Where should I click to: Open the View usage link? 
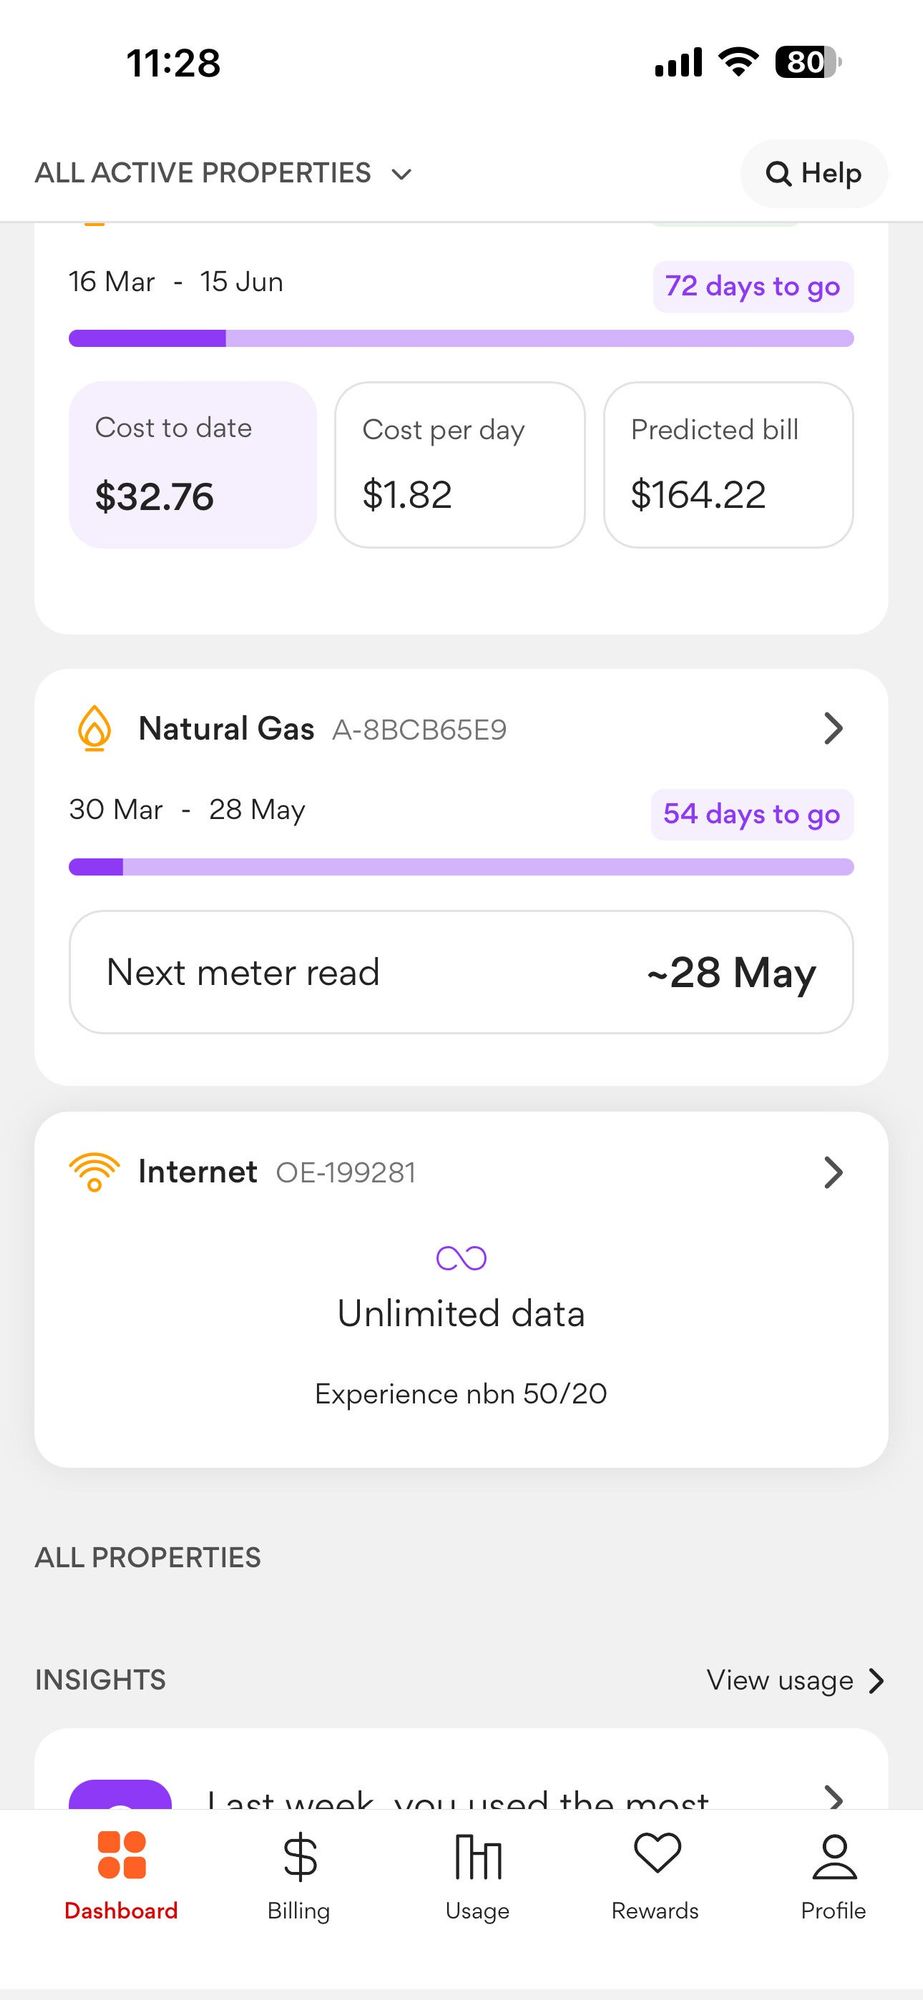coord(795,1680)
